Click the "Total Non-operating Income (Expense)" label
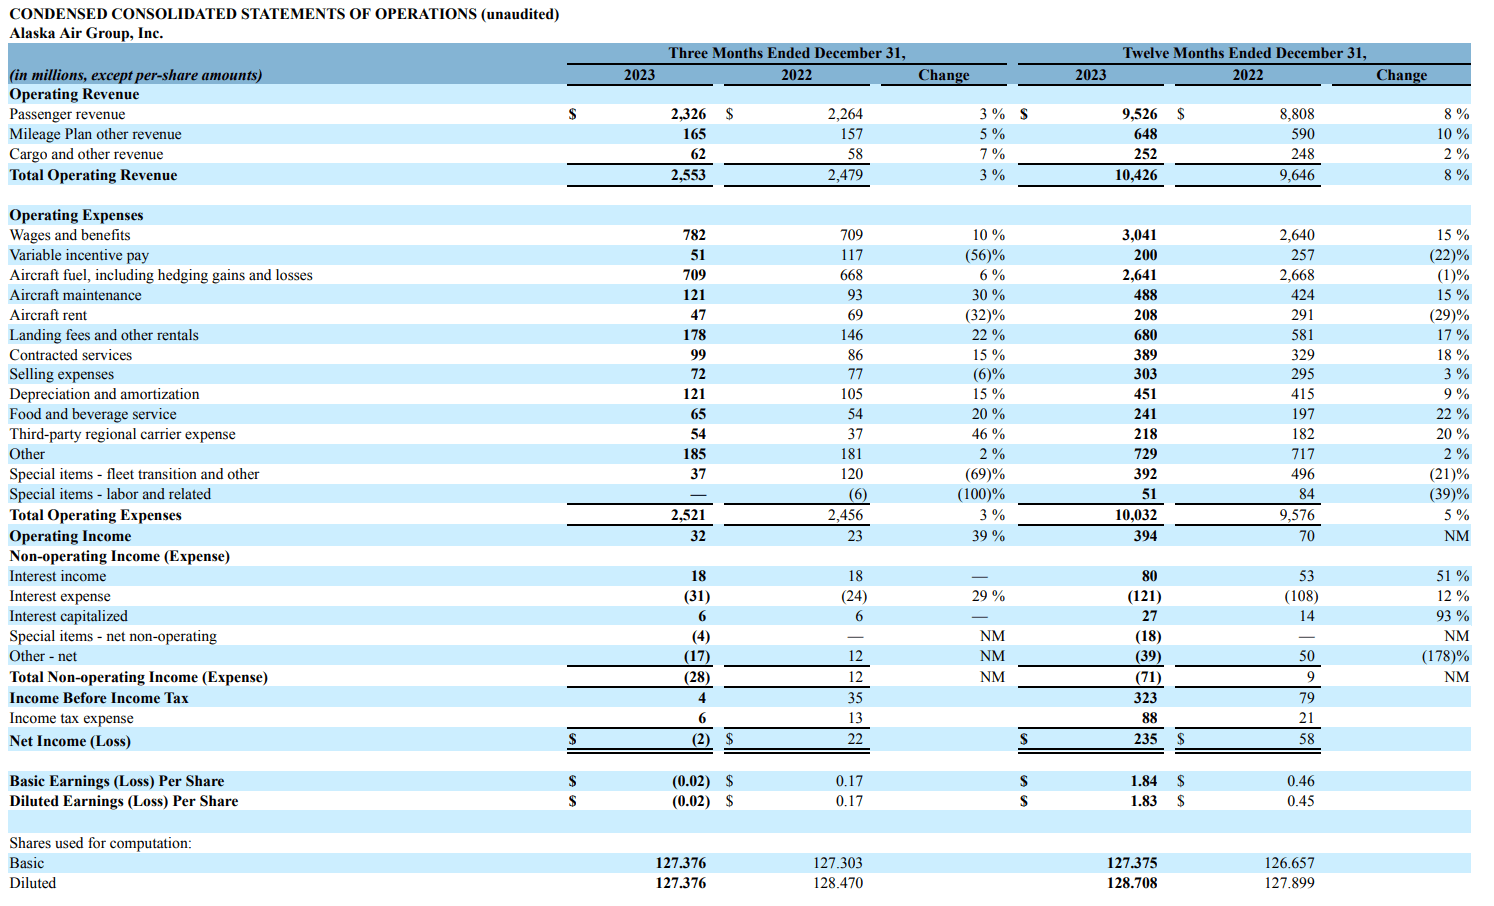1494x906 pixels. (138, 677)
